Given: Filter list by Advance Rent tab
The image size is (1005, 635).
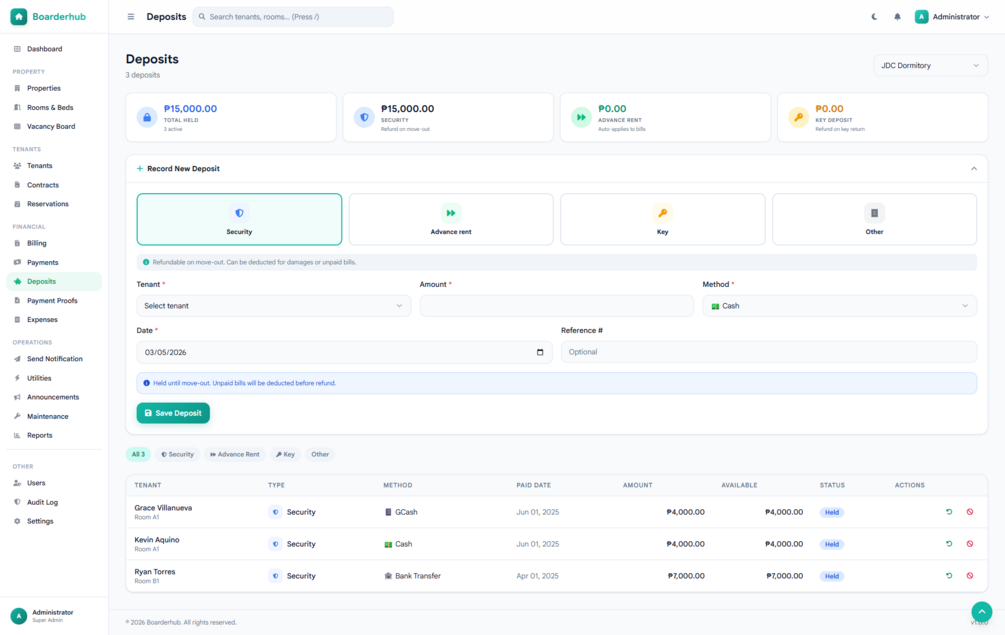Looking at the screenshot, I should pyautogui.click(x=235, y=454).
